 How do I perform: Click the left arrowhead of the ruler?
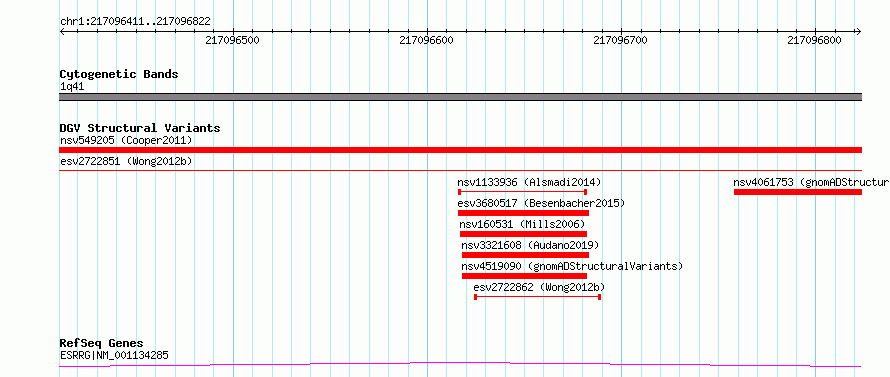(x=62, y=32)
